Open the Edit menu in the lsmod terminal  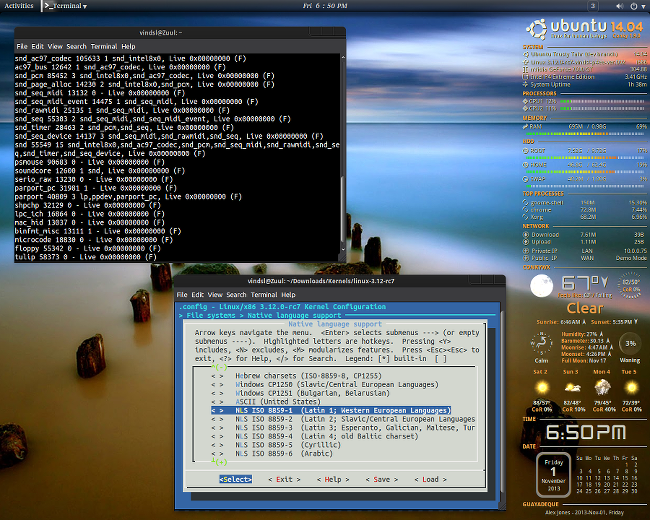click(37, 46)
